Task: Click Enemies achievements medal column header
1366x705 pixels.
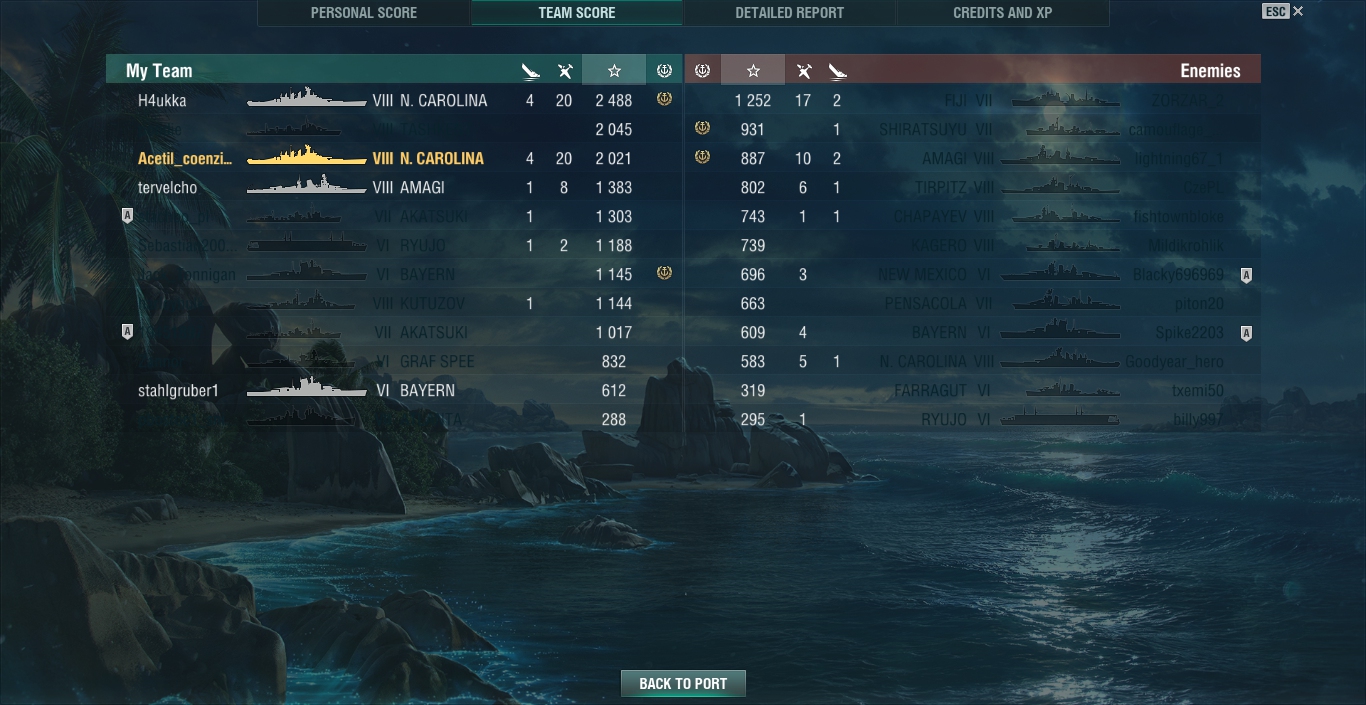Action: point(702,71)
